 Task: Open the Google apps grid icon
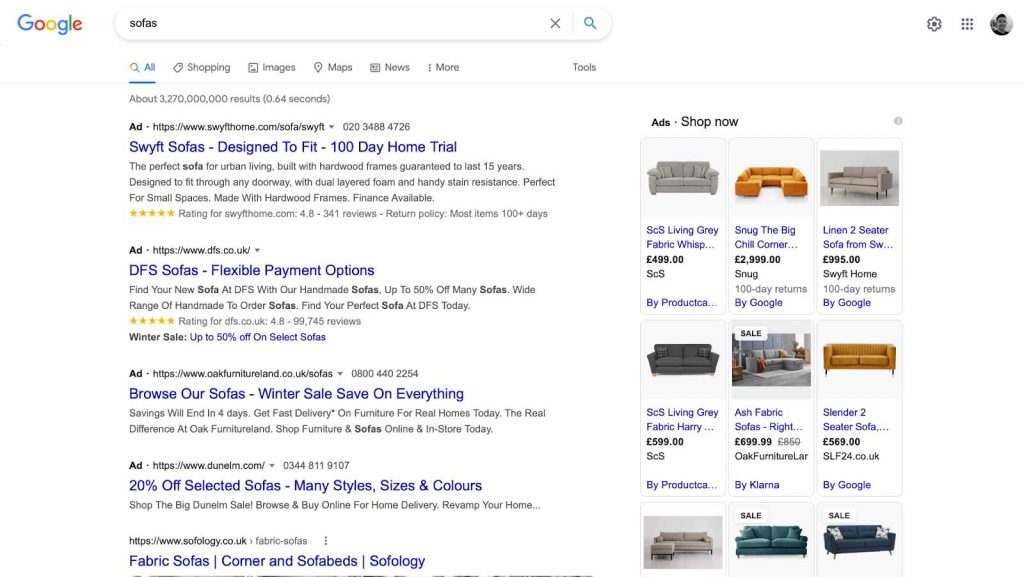point(967,23)
